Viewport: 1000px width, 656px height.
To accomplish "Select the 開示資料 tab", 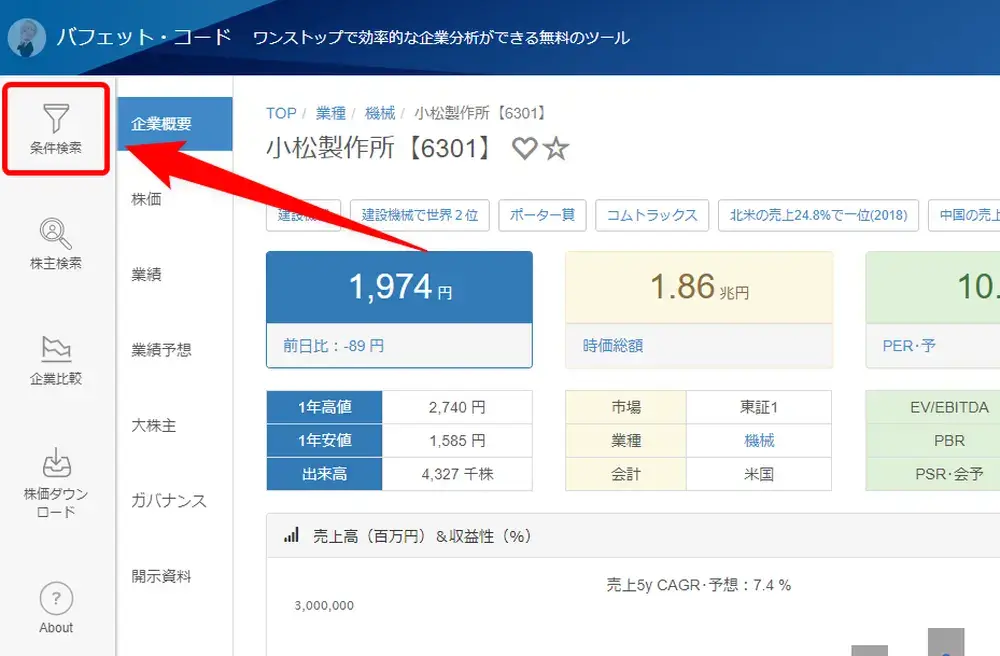I will pos(161,576).
